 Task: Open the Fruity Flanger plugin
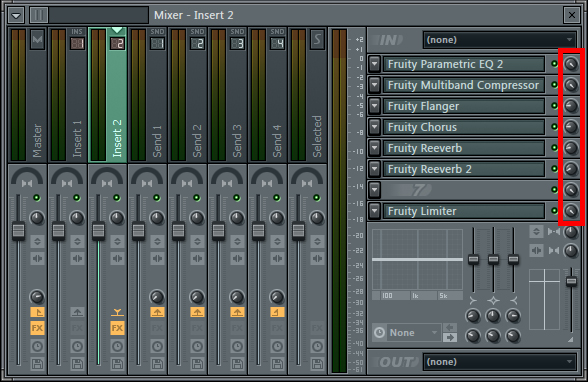coord(464,106)
